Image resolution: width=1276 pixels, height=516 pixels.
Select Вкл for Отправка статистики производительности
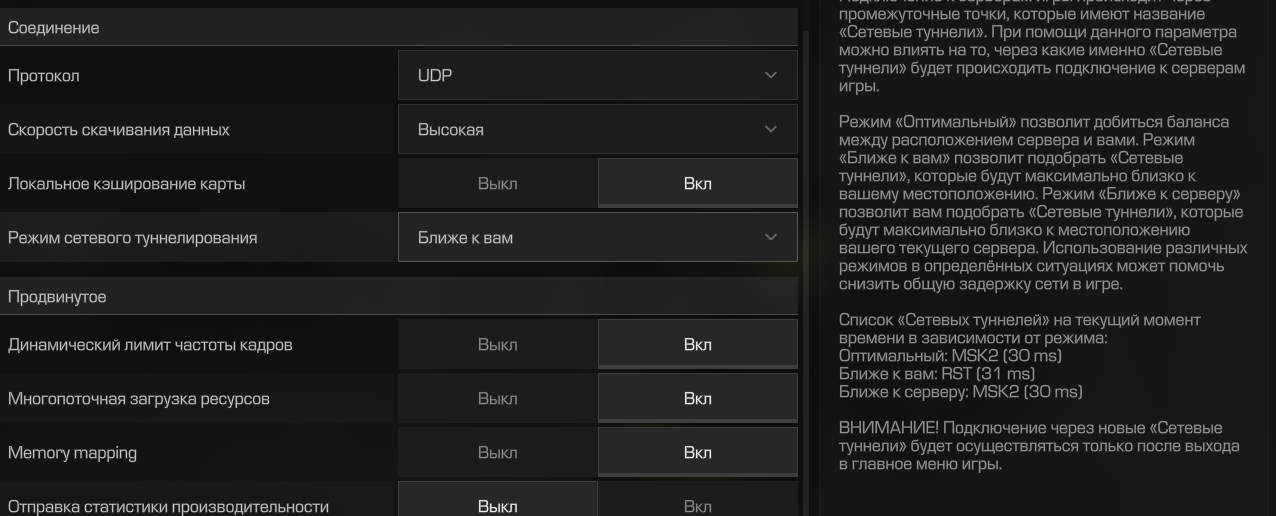697,504
